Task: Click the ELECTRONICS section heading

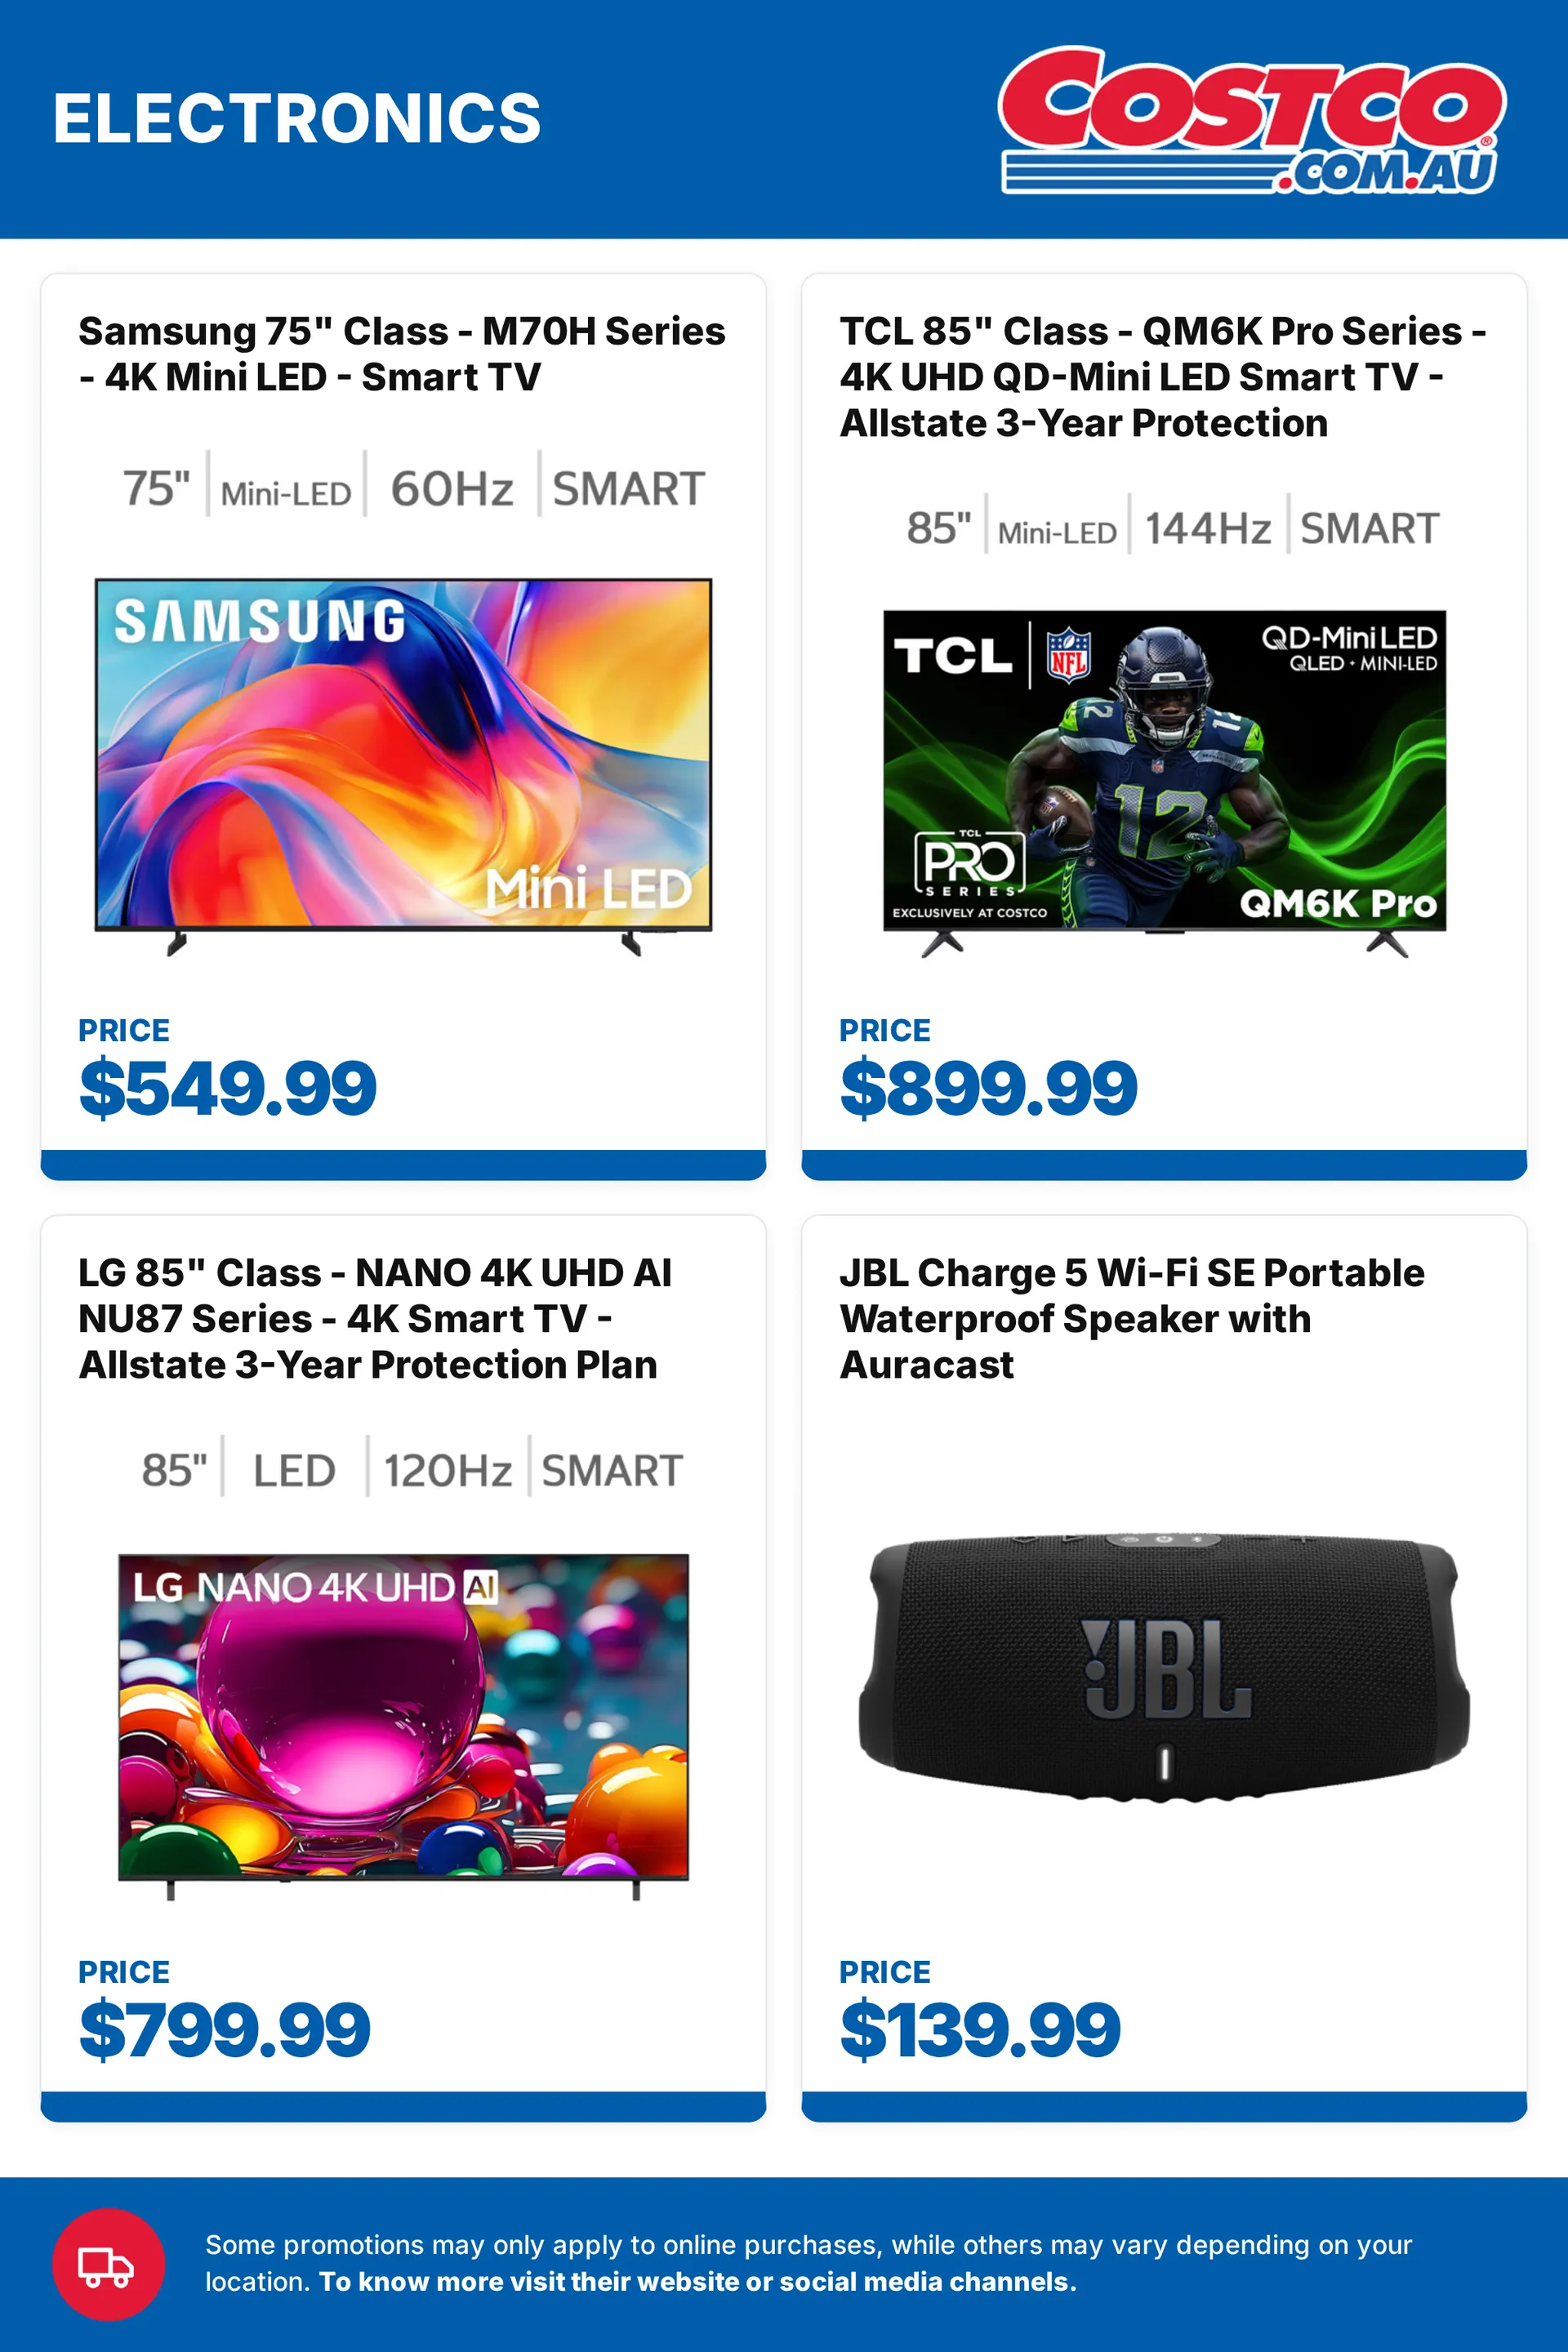Action: coord(297,118)
